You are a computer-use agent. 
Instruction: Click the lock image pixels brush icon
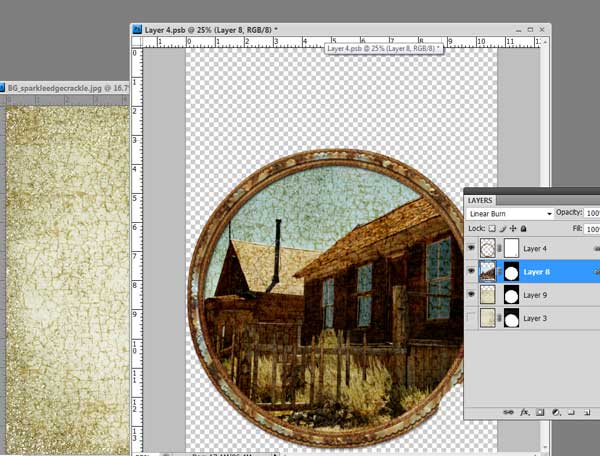pyautogui.click(x=504, y=228)
